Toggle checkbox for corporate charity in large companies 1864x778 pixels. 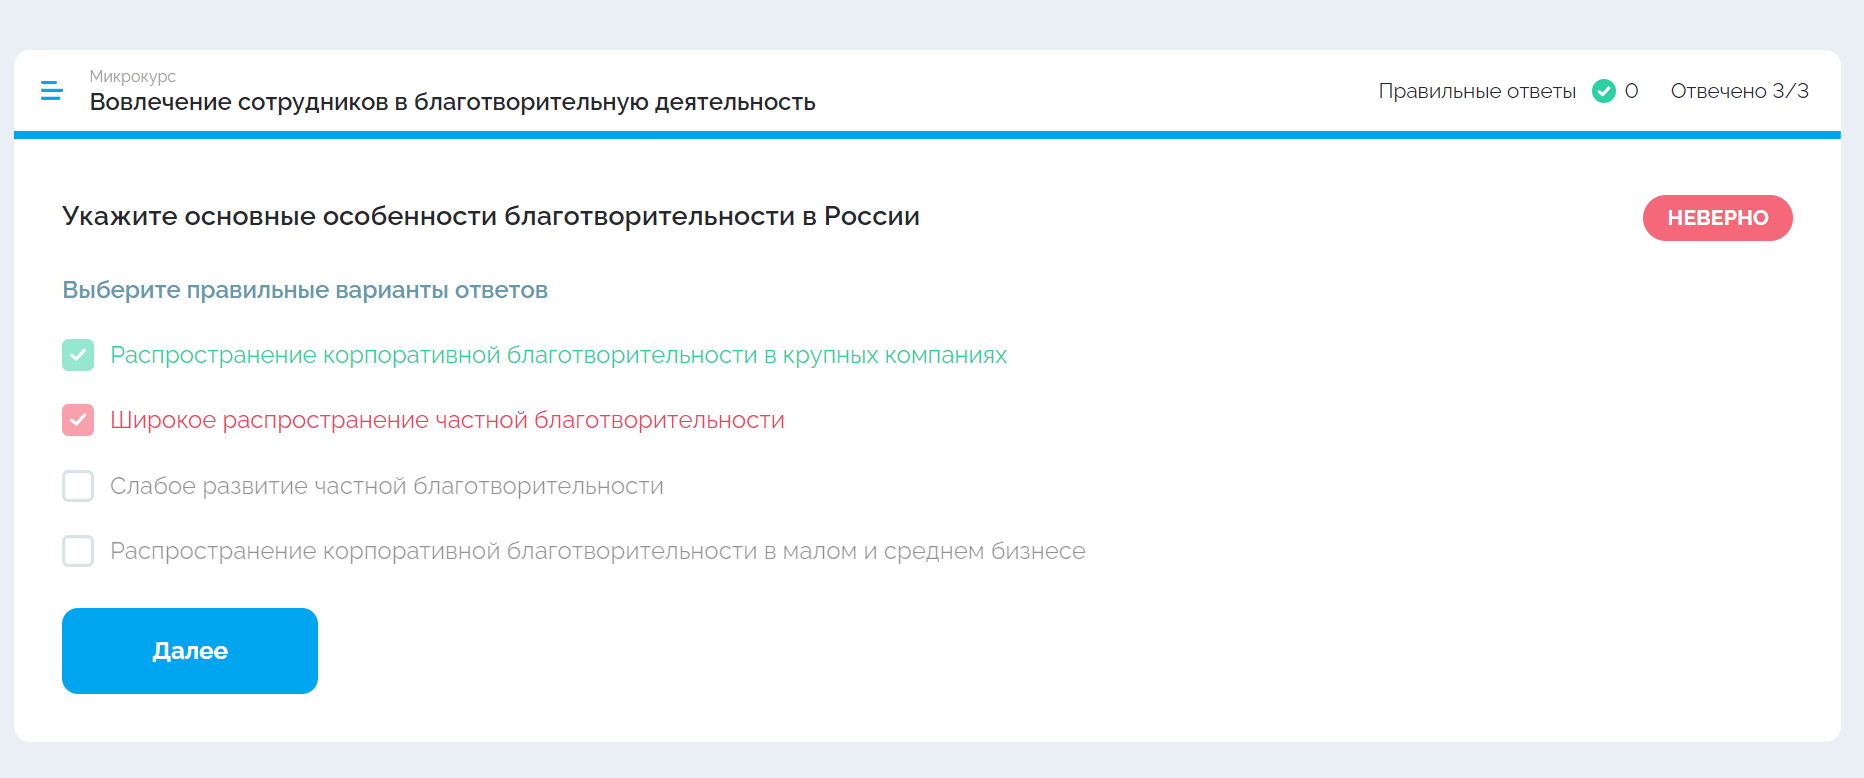tap(78, 355)
